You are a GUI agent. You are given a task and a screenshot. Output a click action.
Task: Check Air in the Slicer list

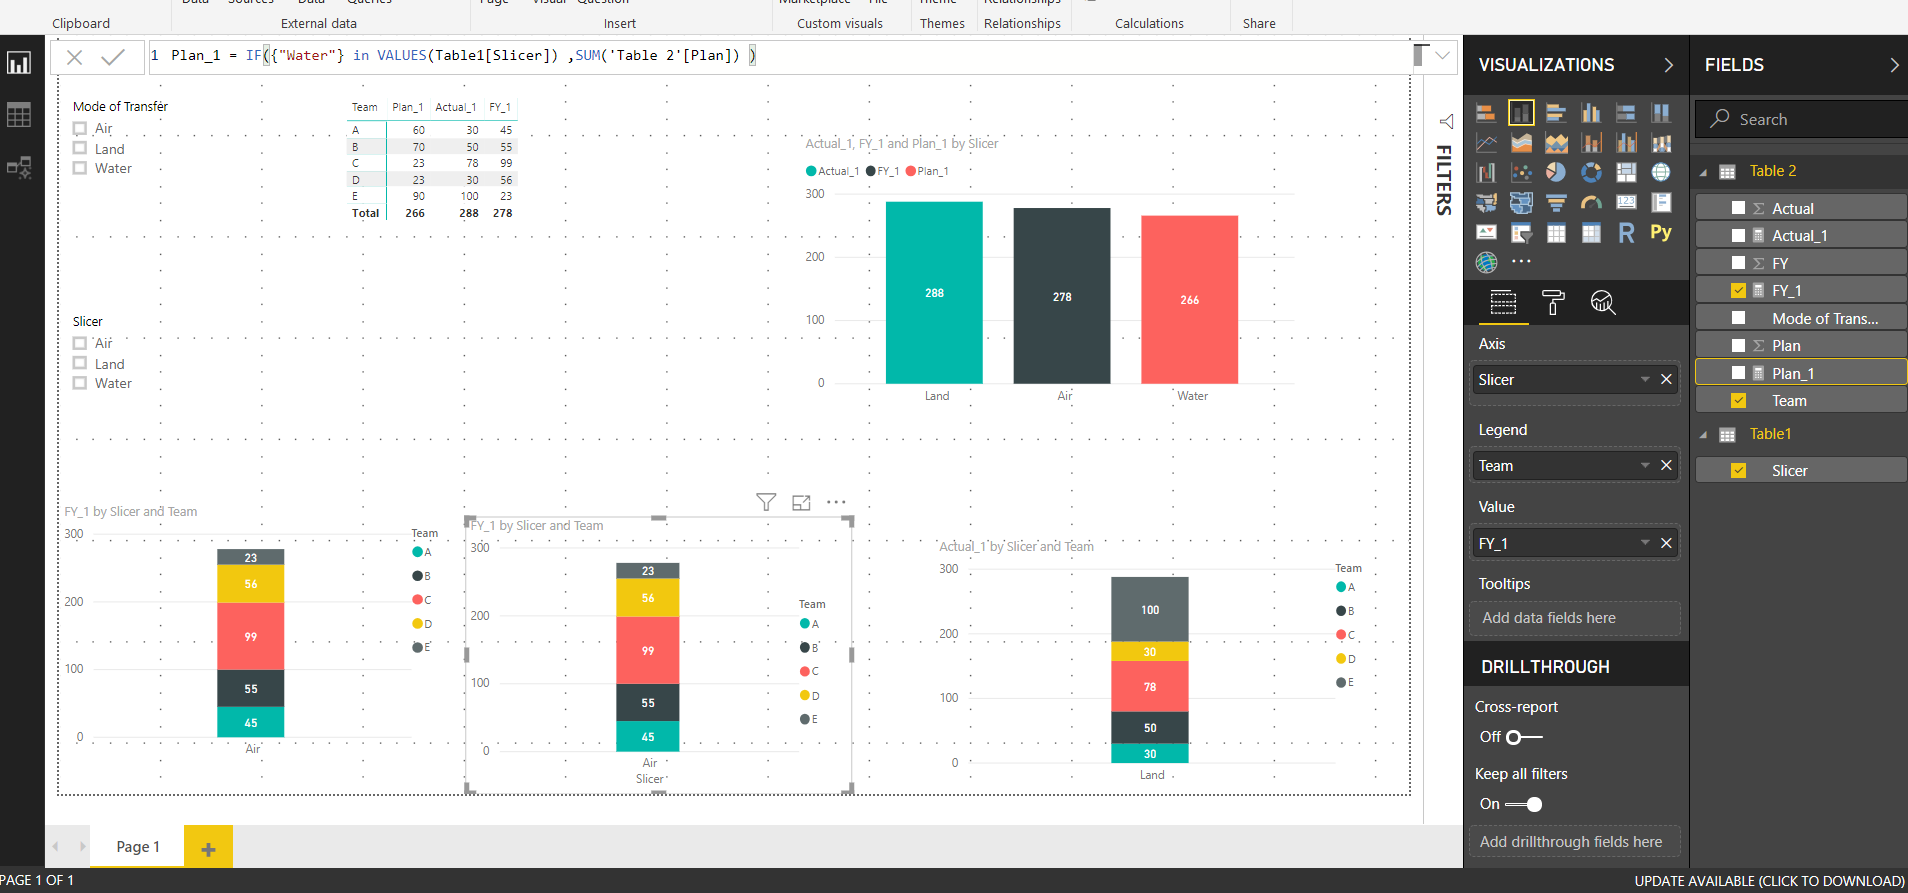[80, 343]
